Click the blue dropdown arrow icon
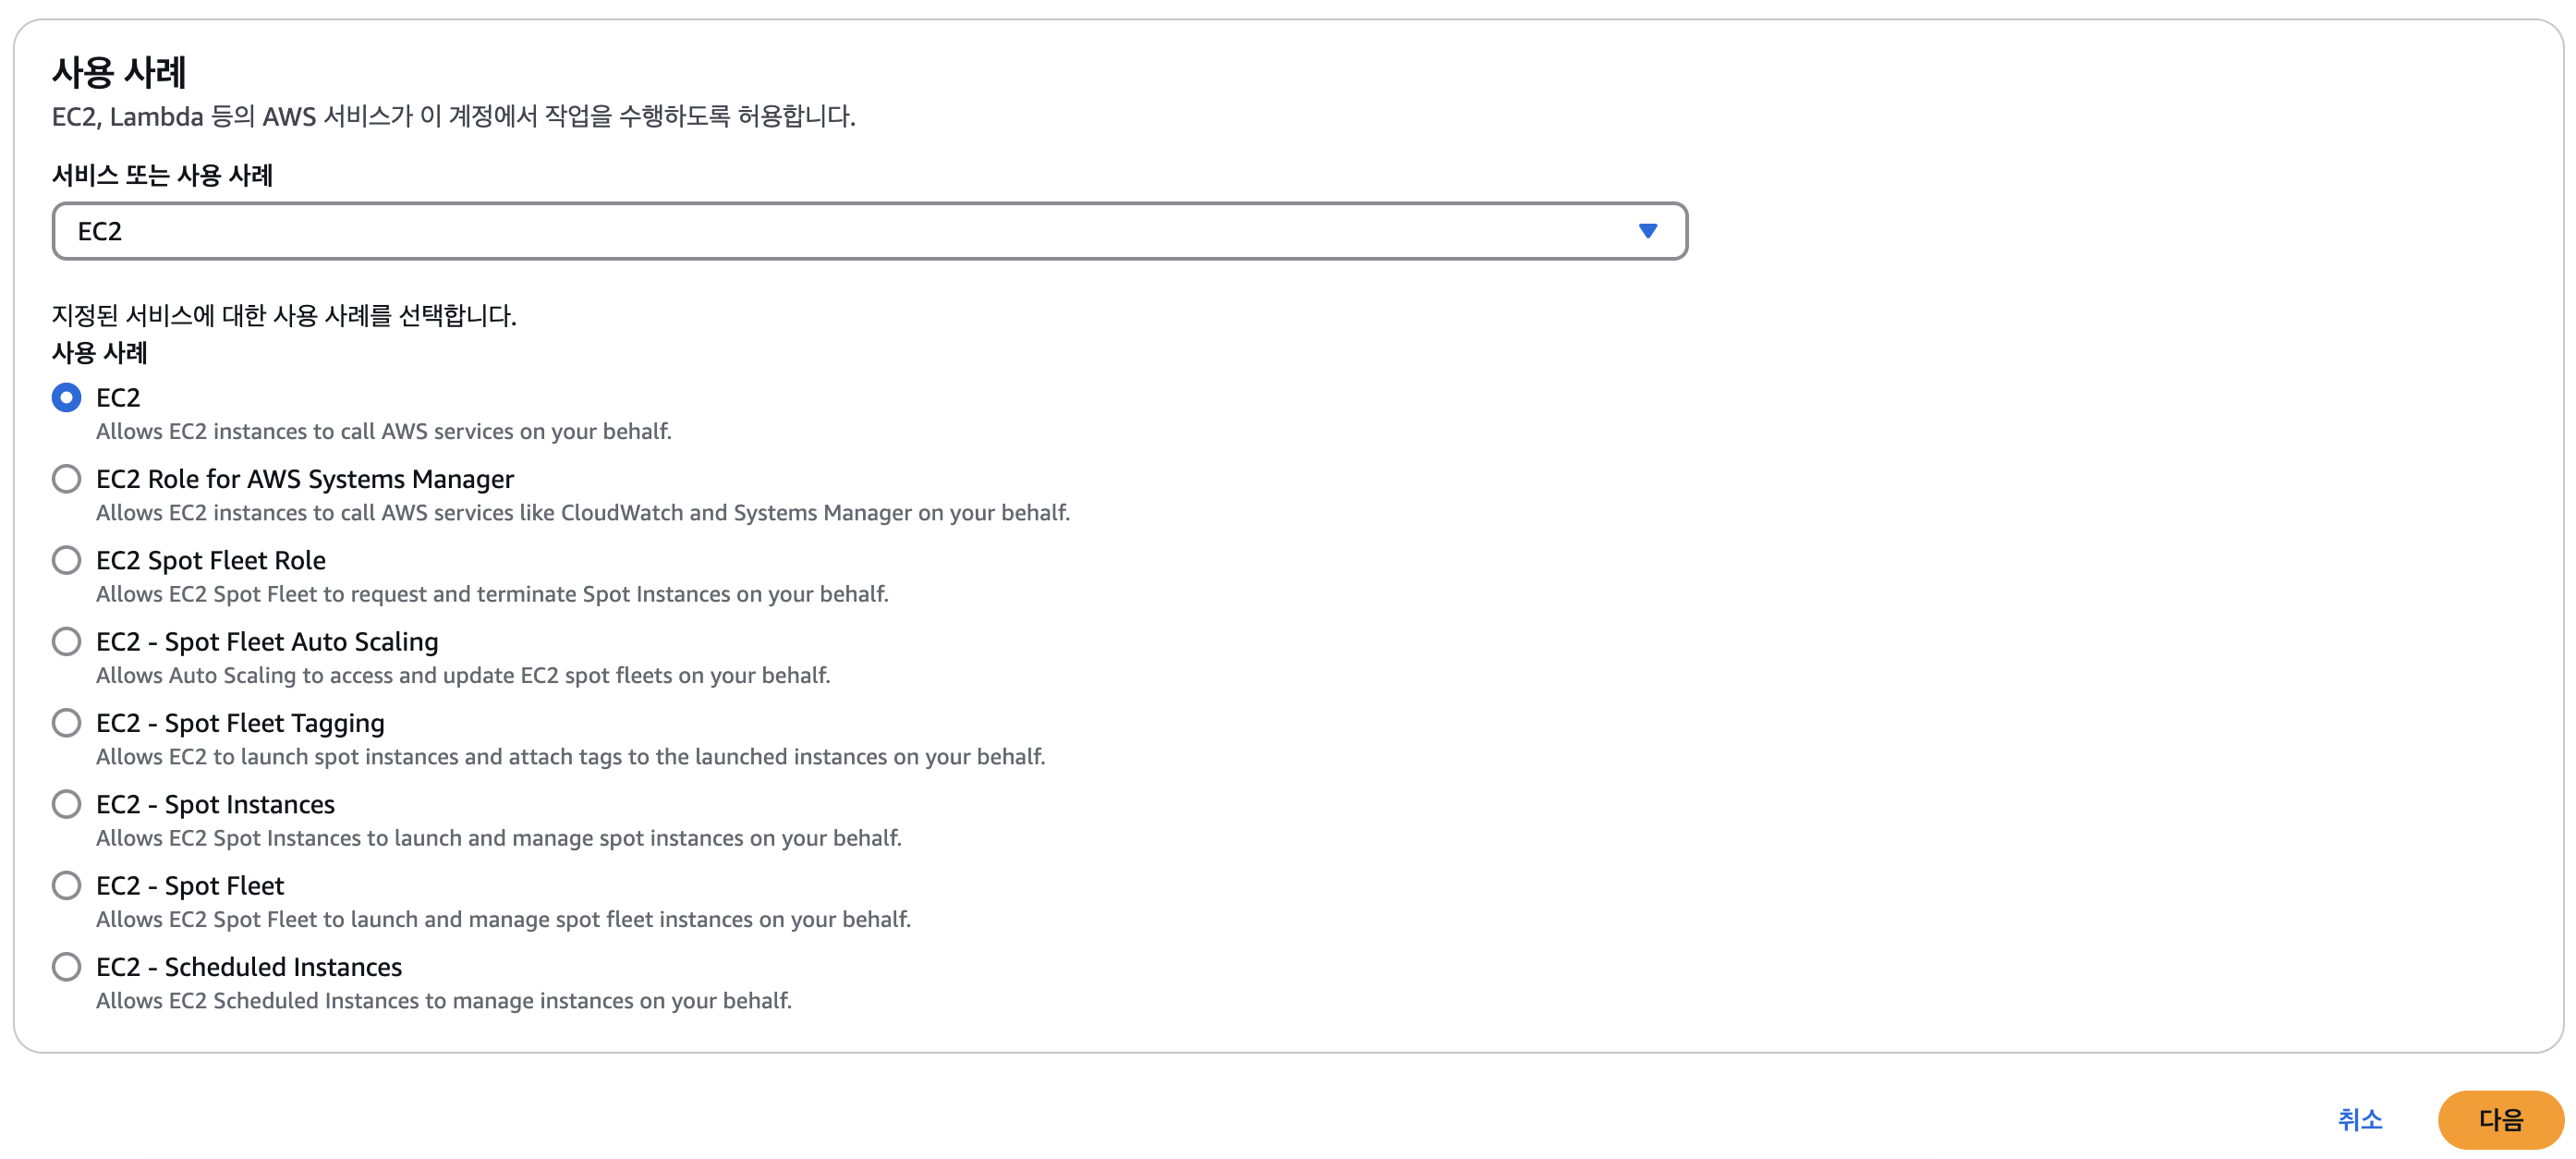The height and width of the screenshot is (1159, 2576). coord(1647,231)
